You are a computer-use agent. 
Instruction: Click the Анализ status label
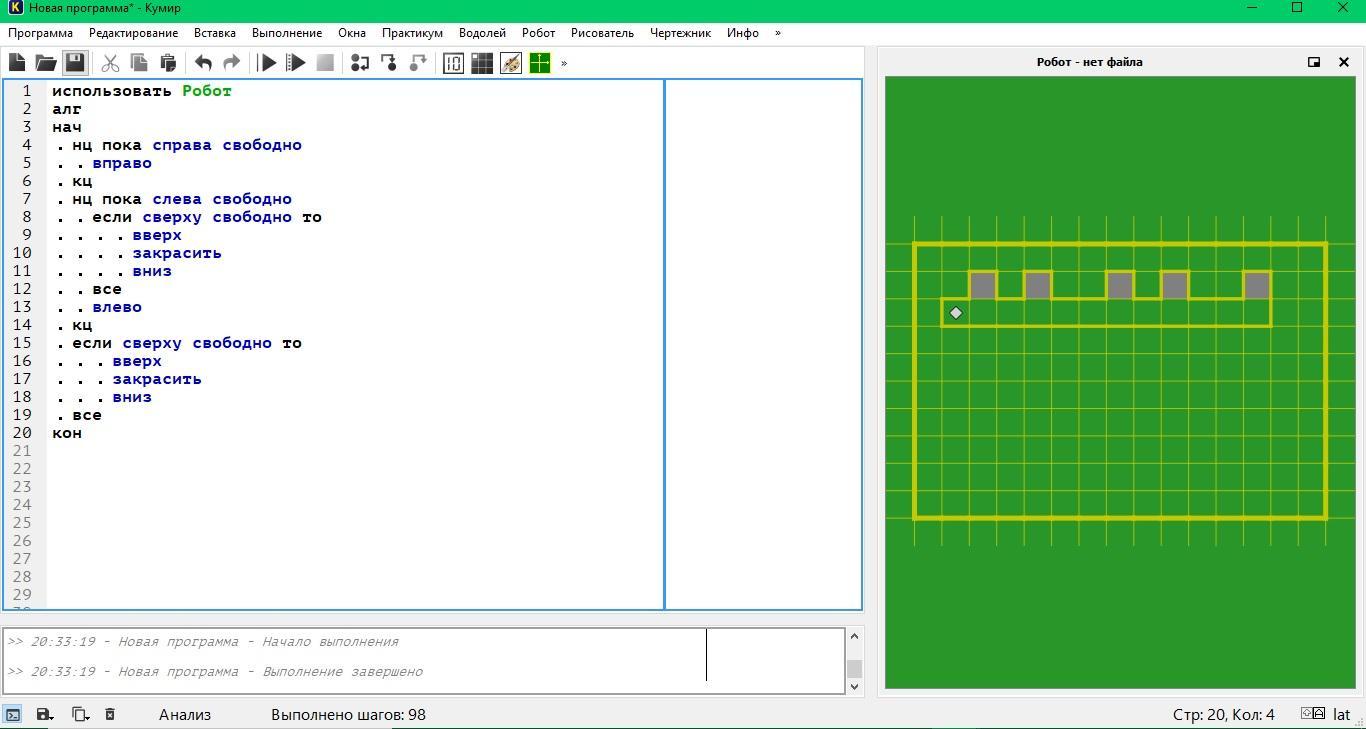pyautogui.click(x=185, y=714)
